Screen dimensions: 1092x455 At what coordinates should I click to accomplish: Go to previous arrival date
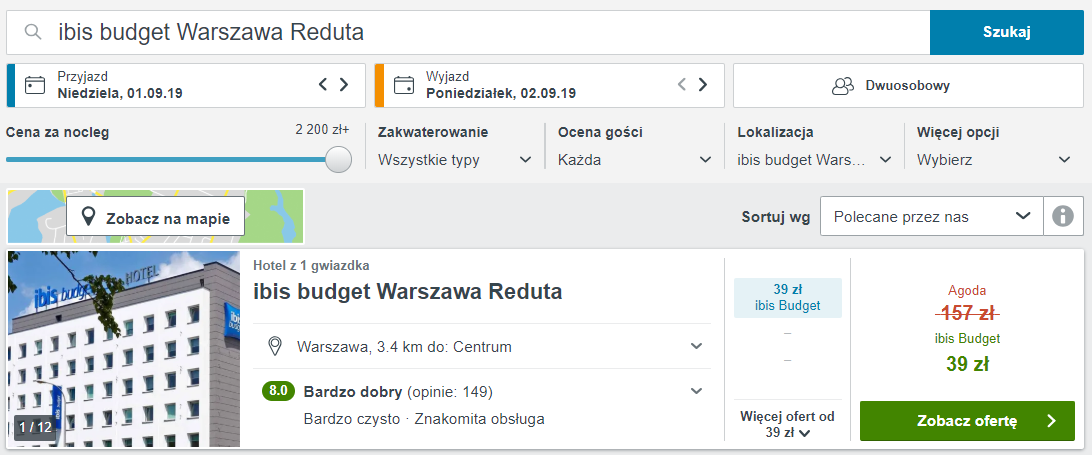[322, 84]
